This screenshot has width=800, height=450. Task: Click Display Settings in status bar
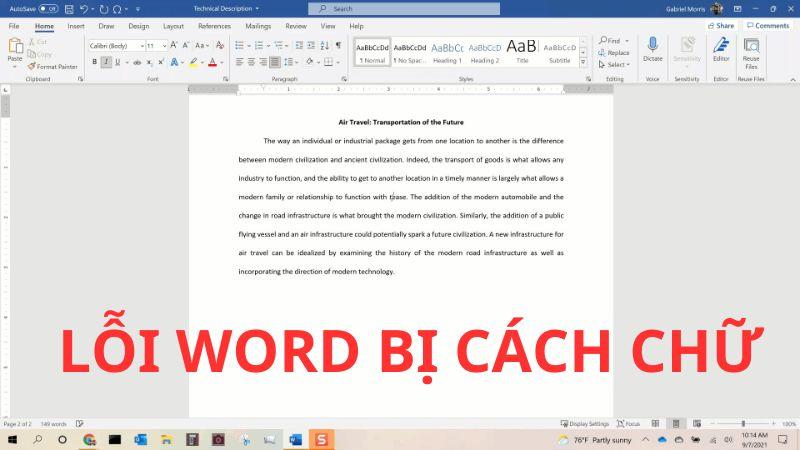(585, 423)
